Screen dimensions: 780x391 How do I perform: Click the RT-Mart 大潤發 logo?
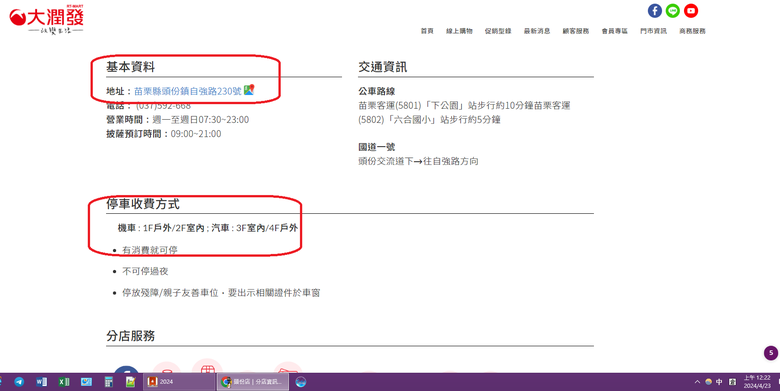click(47, 19)
